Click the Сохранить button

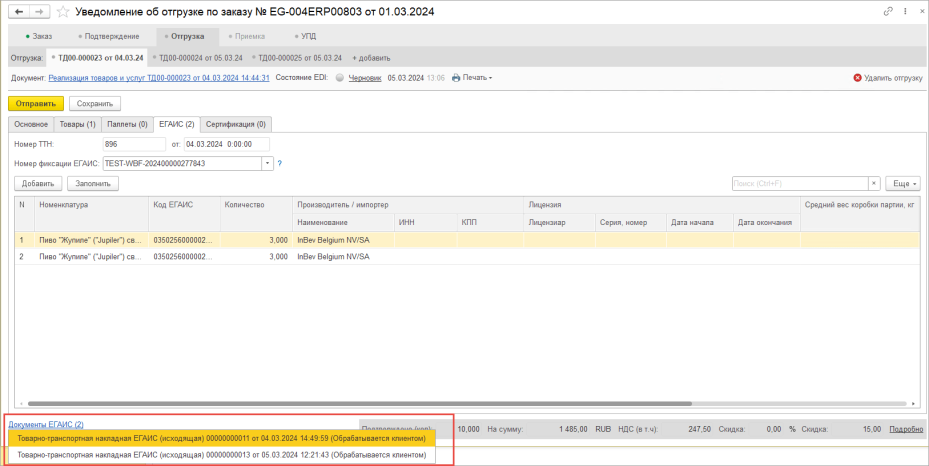(x=95, y=104)
